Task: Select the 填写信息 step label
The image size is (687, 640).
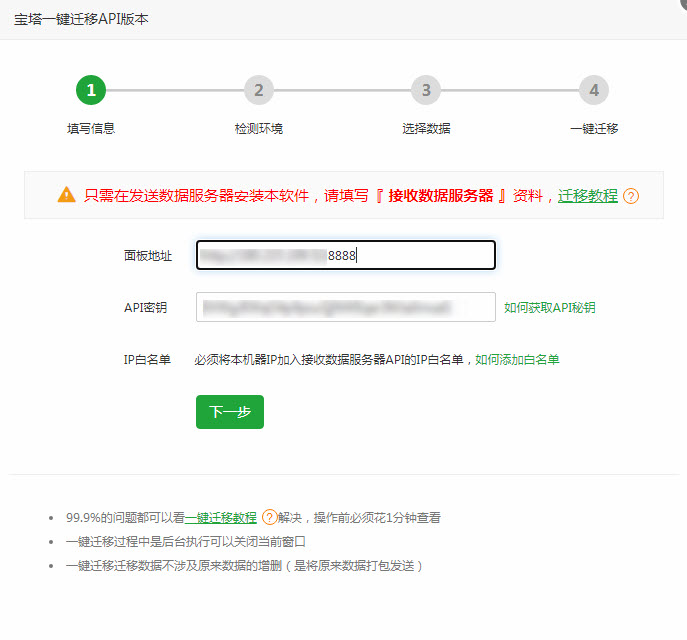Action: (91, 129)
